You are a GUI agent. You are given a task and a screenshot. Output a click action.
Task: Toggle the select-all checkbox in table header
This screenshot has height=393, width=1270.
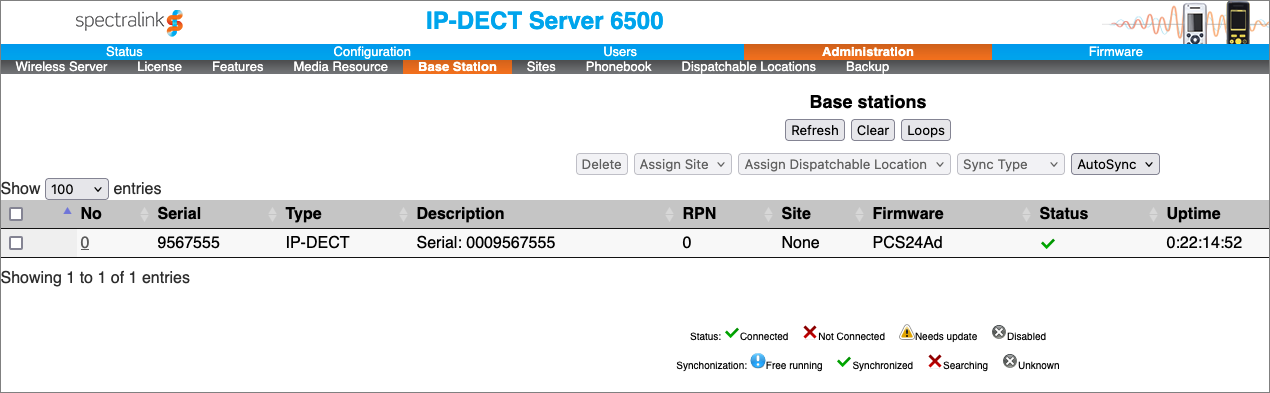click(x=16, y=213)
